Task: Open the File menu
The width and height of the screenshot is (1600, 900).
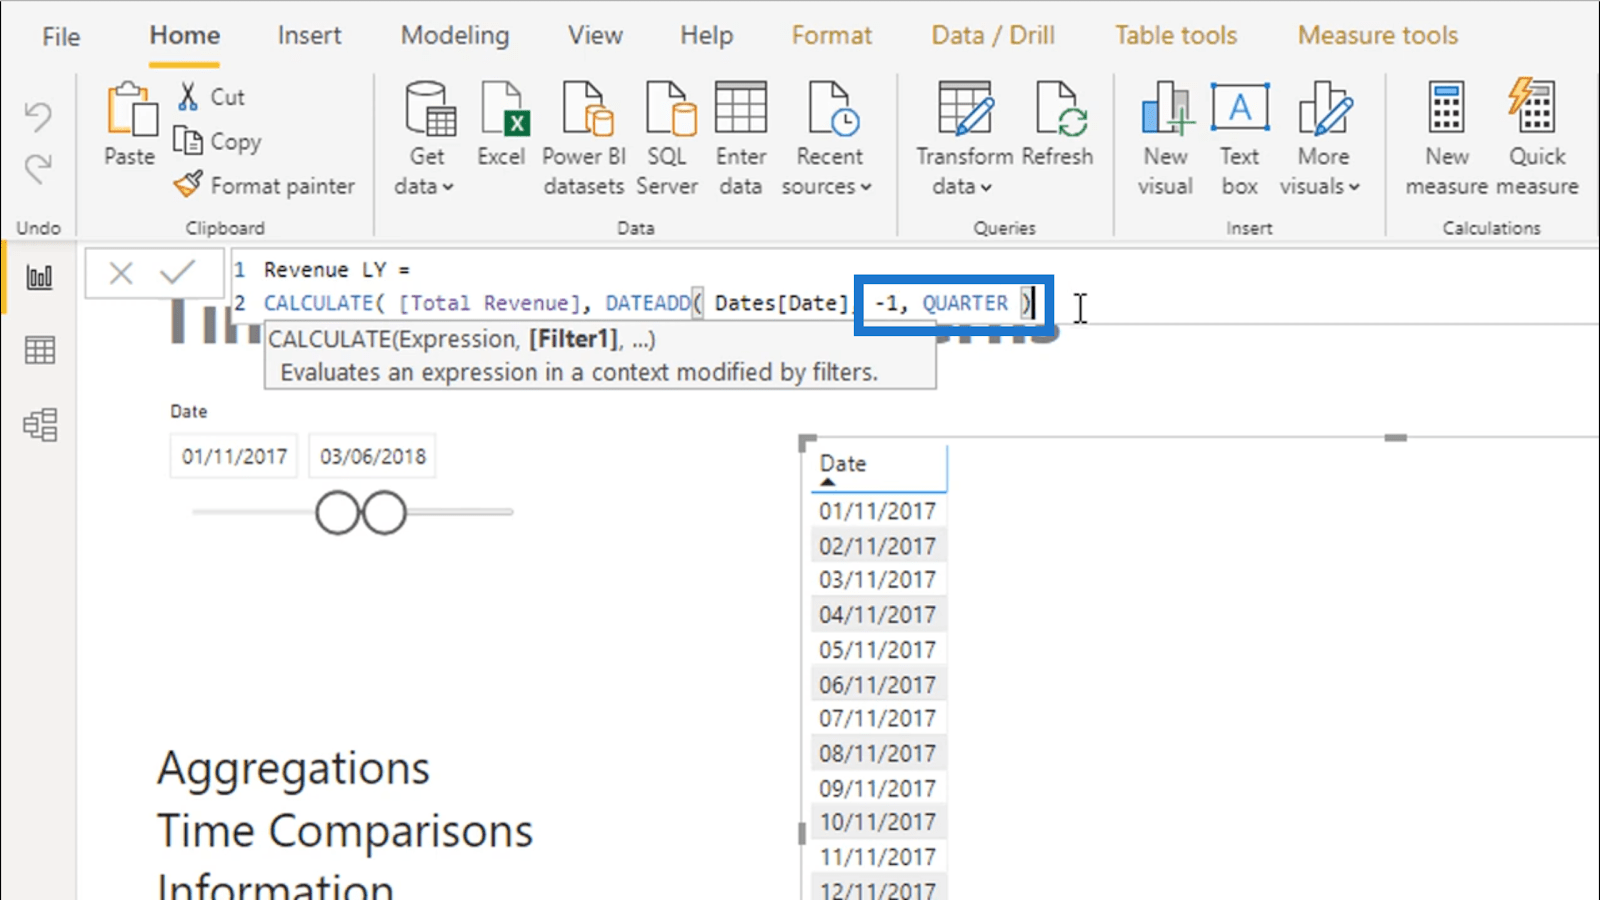Action: click(x=61, y=37)
